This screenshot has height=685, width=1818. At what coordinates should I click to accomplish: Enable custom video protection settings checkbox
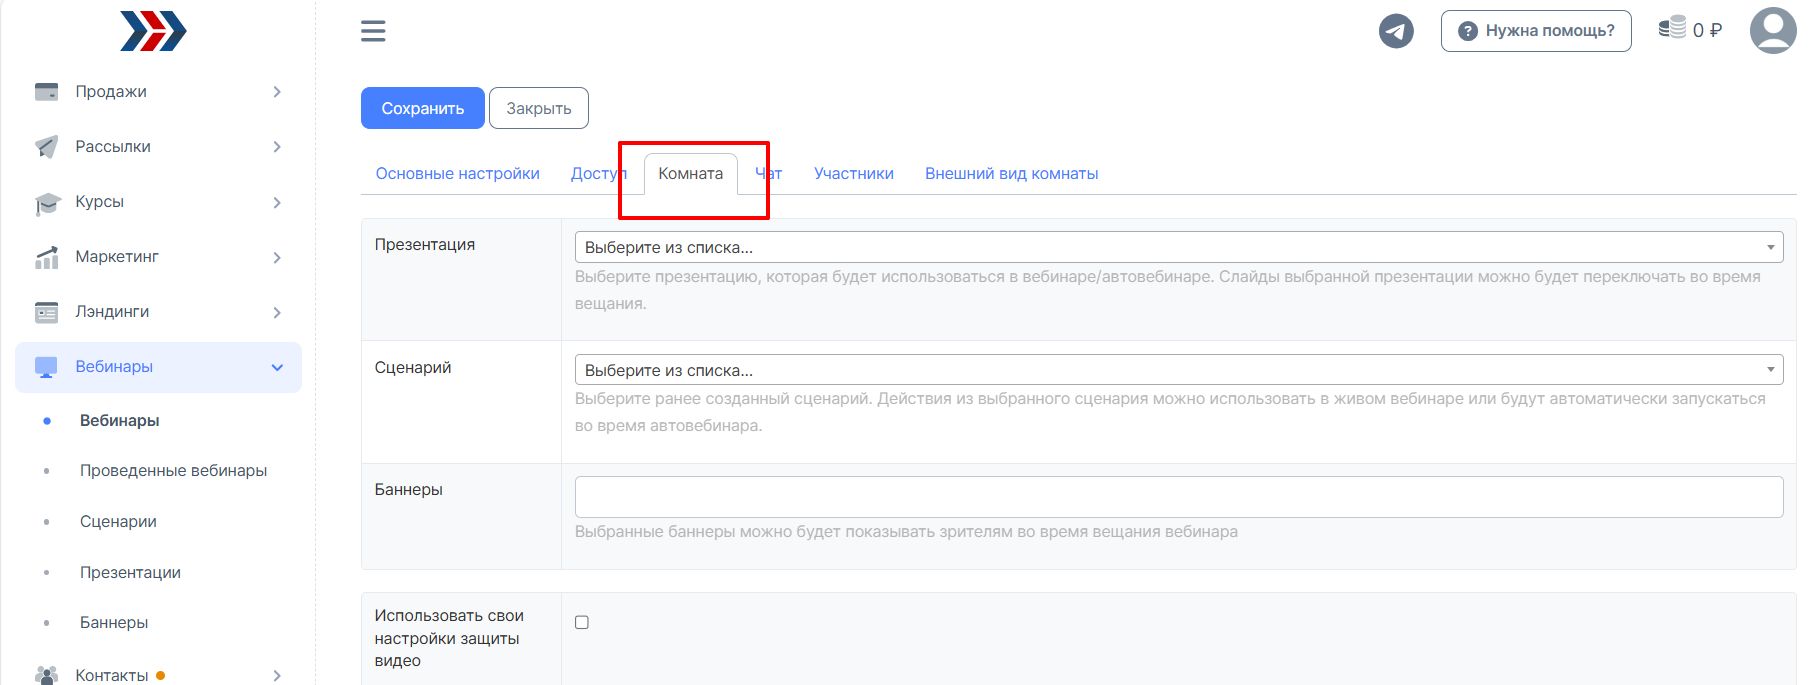coord(582,622)
